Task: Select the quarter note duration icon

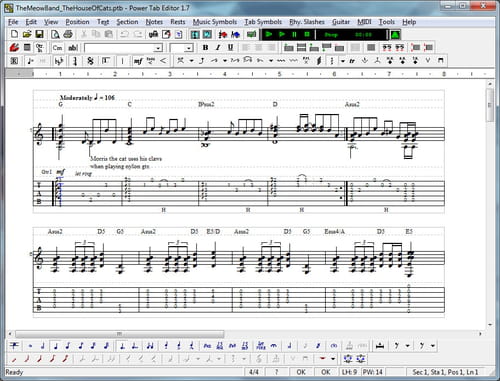Action: click(x=55, y=346)
